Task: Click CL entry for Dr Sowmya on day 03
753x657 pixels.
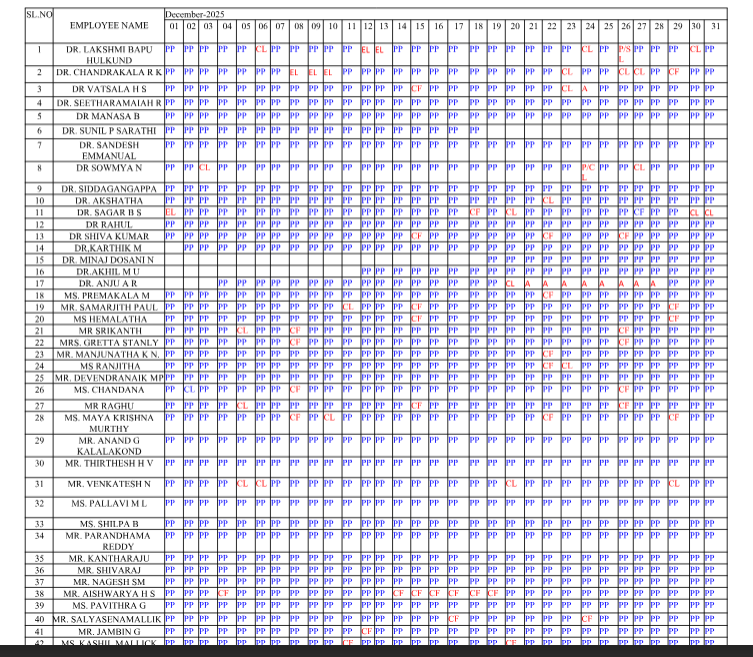Action: (205, 167)
